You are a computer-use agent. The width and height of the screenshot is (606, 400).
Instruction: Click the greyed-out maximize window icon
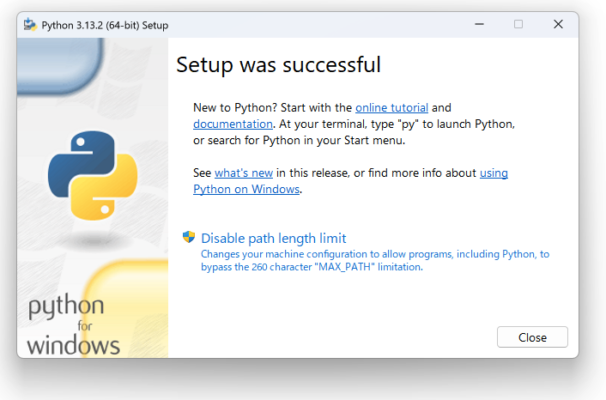point(518,24)
